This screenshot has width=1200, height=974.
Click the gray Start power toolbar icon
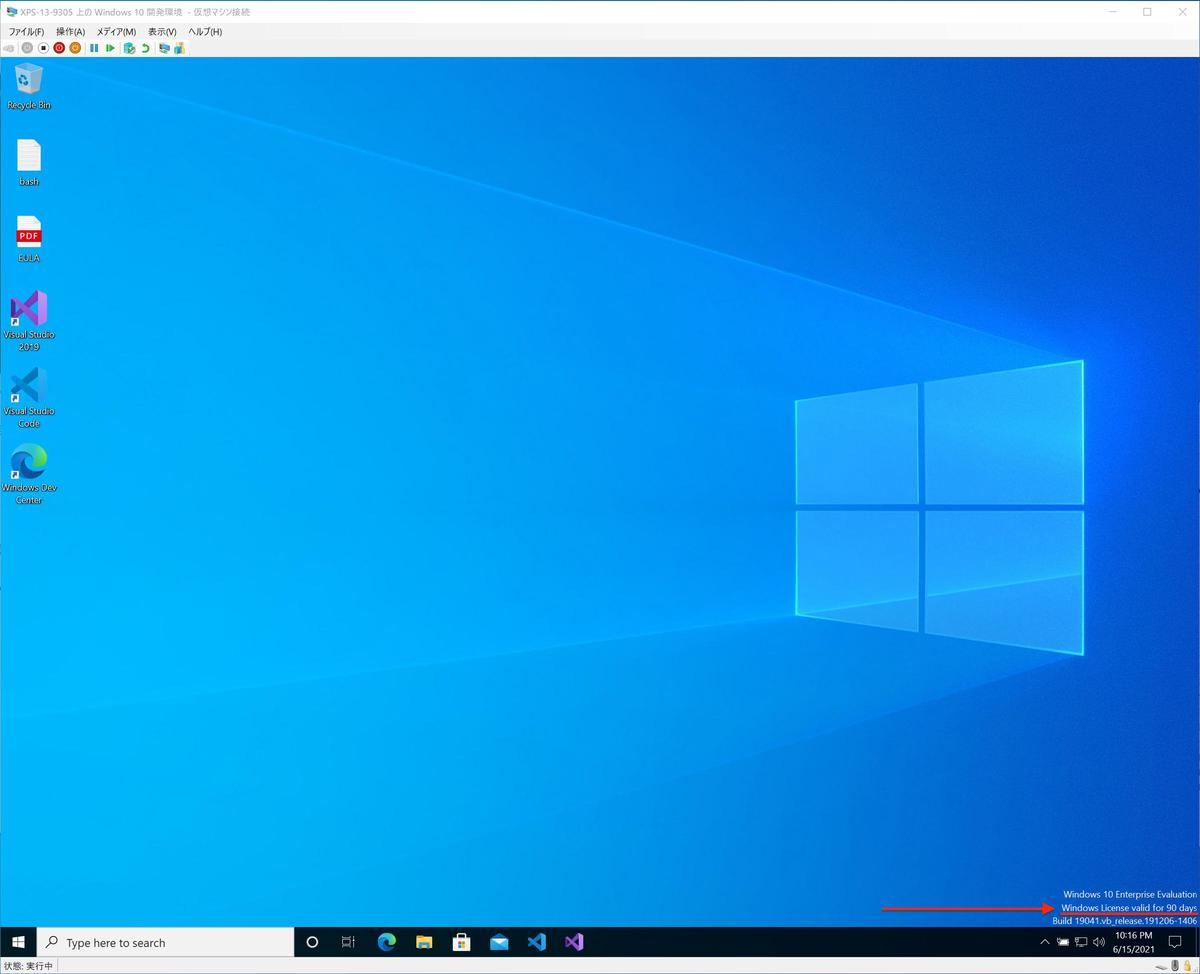[x=27, y=48]
